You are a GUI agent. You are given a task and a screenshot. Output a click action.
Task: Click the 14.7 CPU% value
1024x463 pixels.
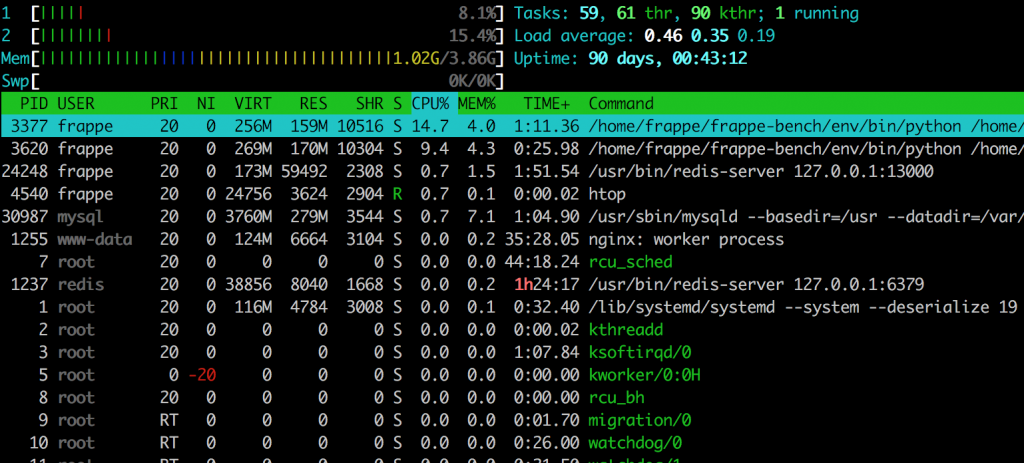(x=430, y=126)
